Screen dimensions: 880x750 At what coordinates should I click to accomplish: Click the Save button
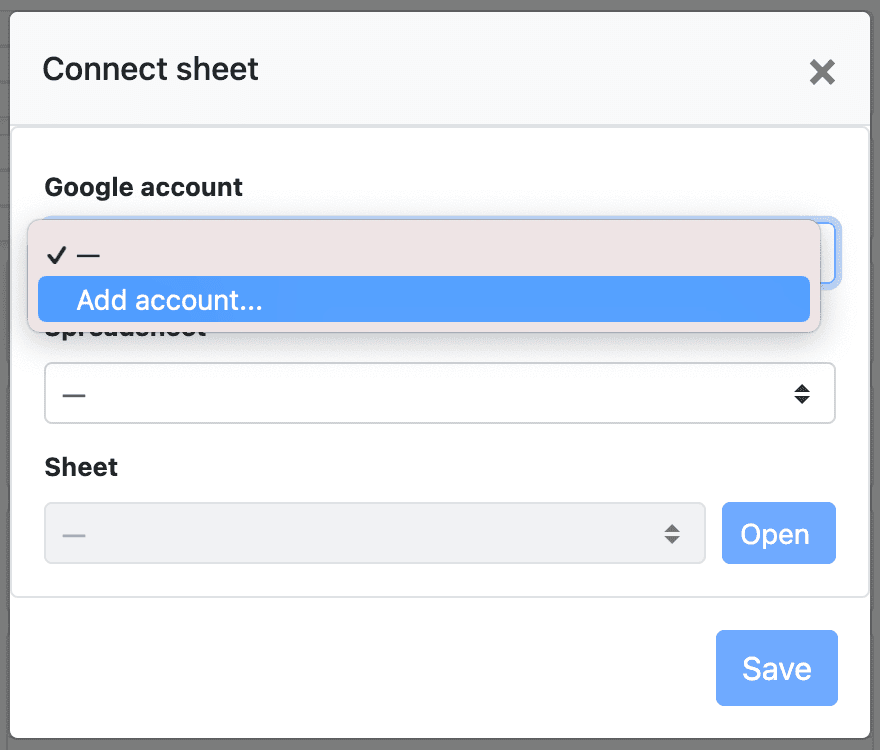776,668
